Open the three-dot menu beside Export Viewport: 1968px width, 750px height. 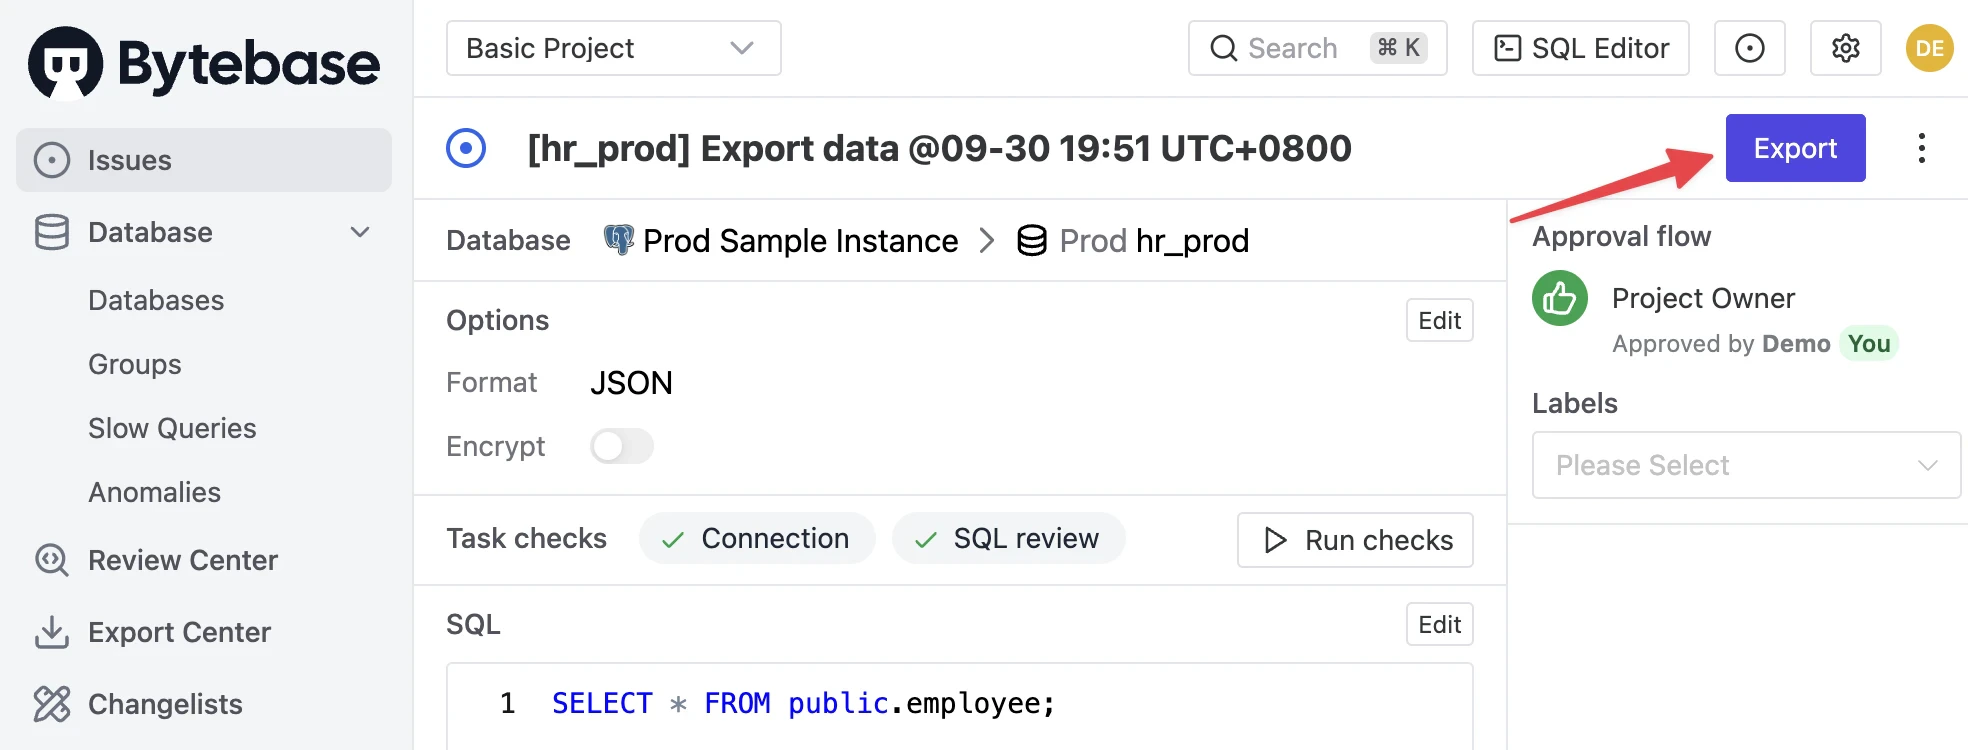1921,148
